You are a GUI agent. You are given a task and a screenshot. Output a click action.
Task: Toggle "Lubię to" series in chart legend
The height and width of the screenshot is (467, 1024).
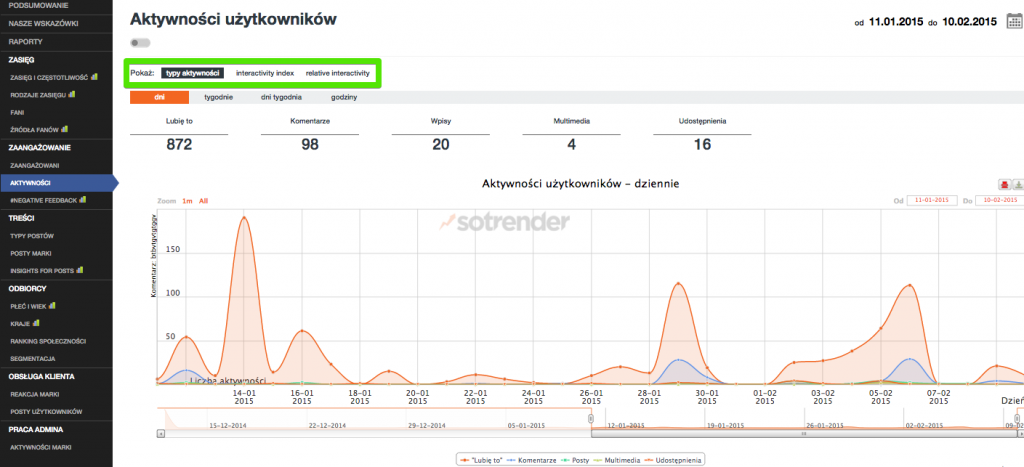(x=479, y=460)
